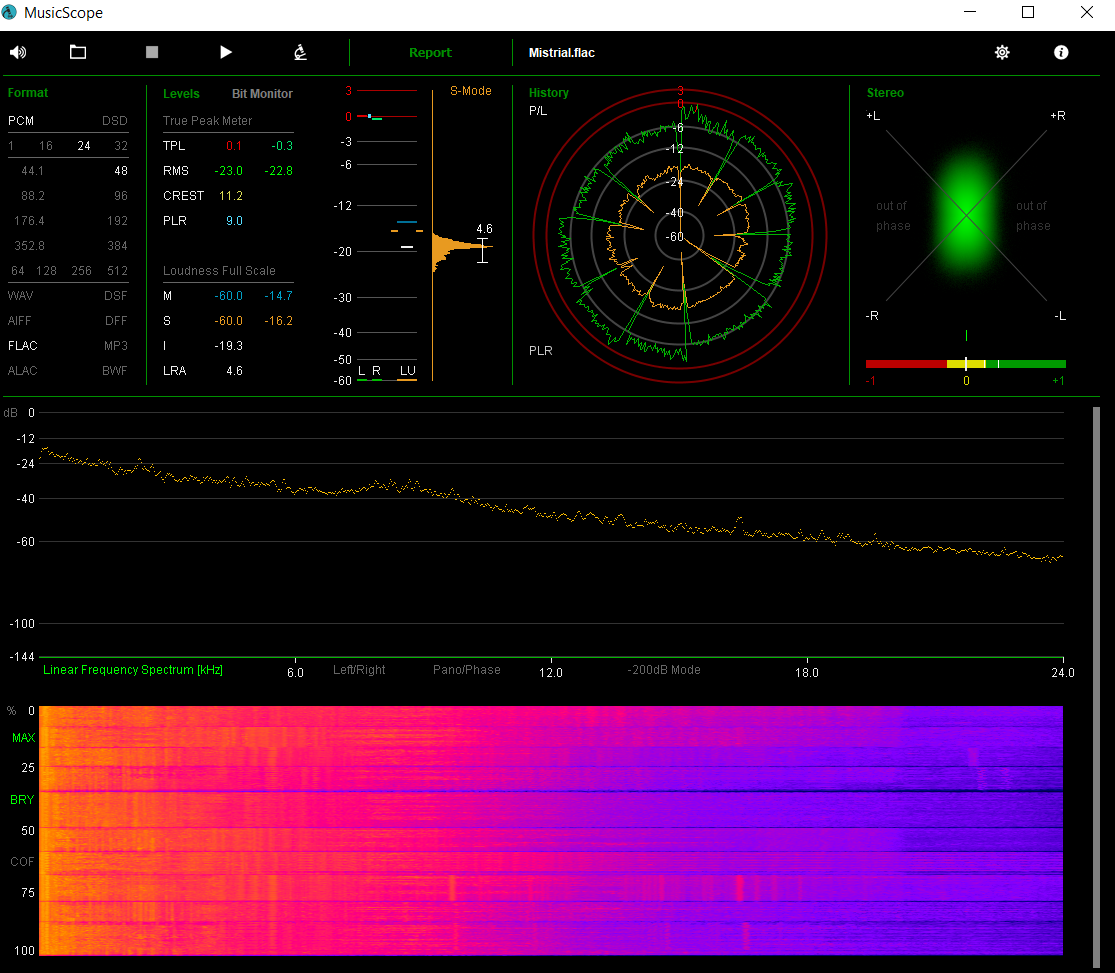Open a file with the folder icon
The image size is (1115, 973).
[x=78, y=52]
